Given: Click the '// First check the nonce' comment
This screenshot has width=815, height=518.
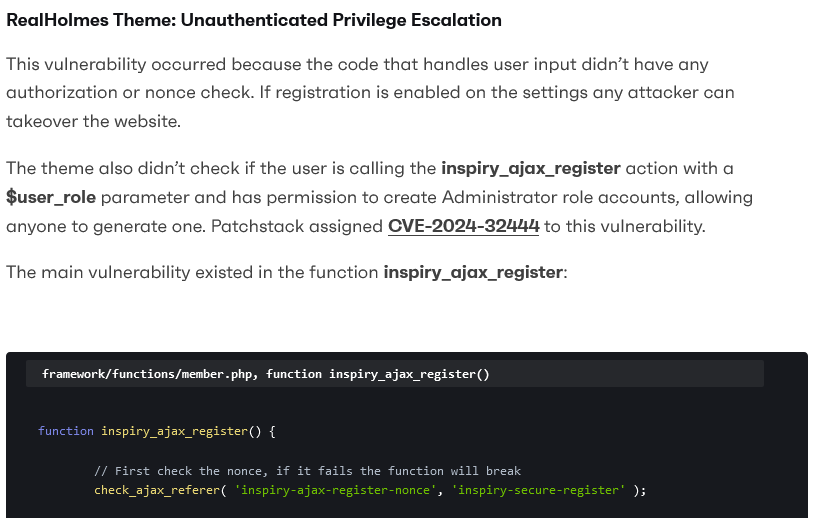Looking at the screenshot, I should [x=307, y=471].
